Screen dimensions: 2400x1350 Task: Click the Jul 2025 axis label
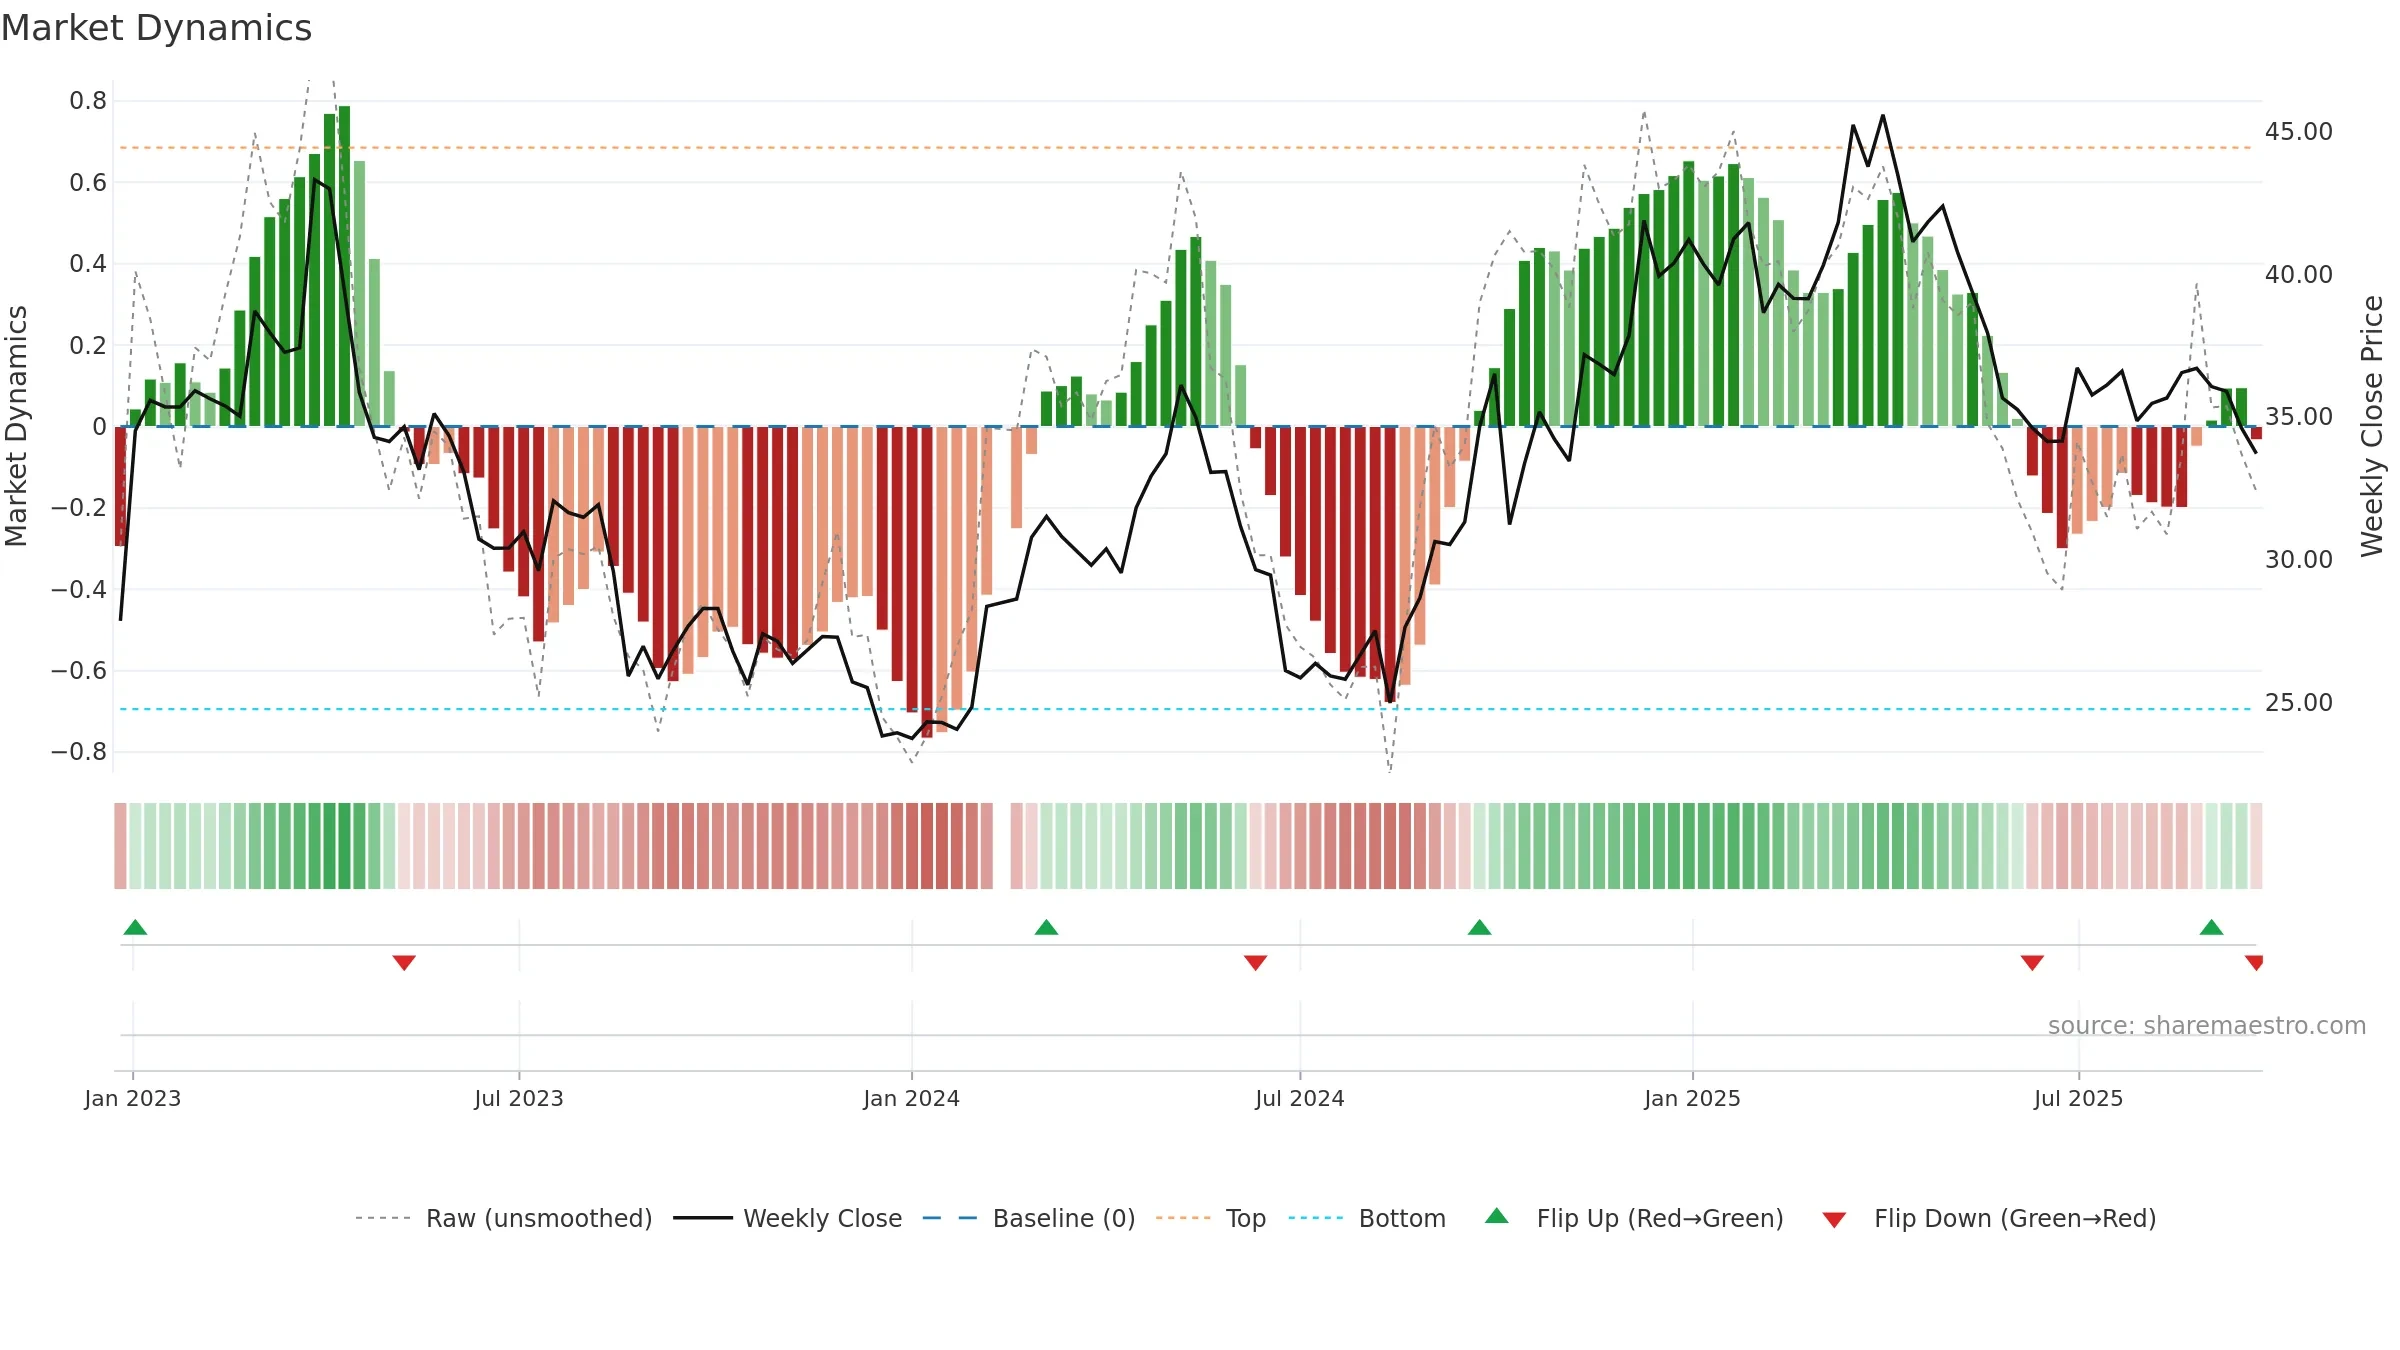[2079, 1098]
